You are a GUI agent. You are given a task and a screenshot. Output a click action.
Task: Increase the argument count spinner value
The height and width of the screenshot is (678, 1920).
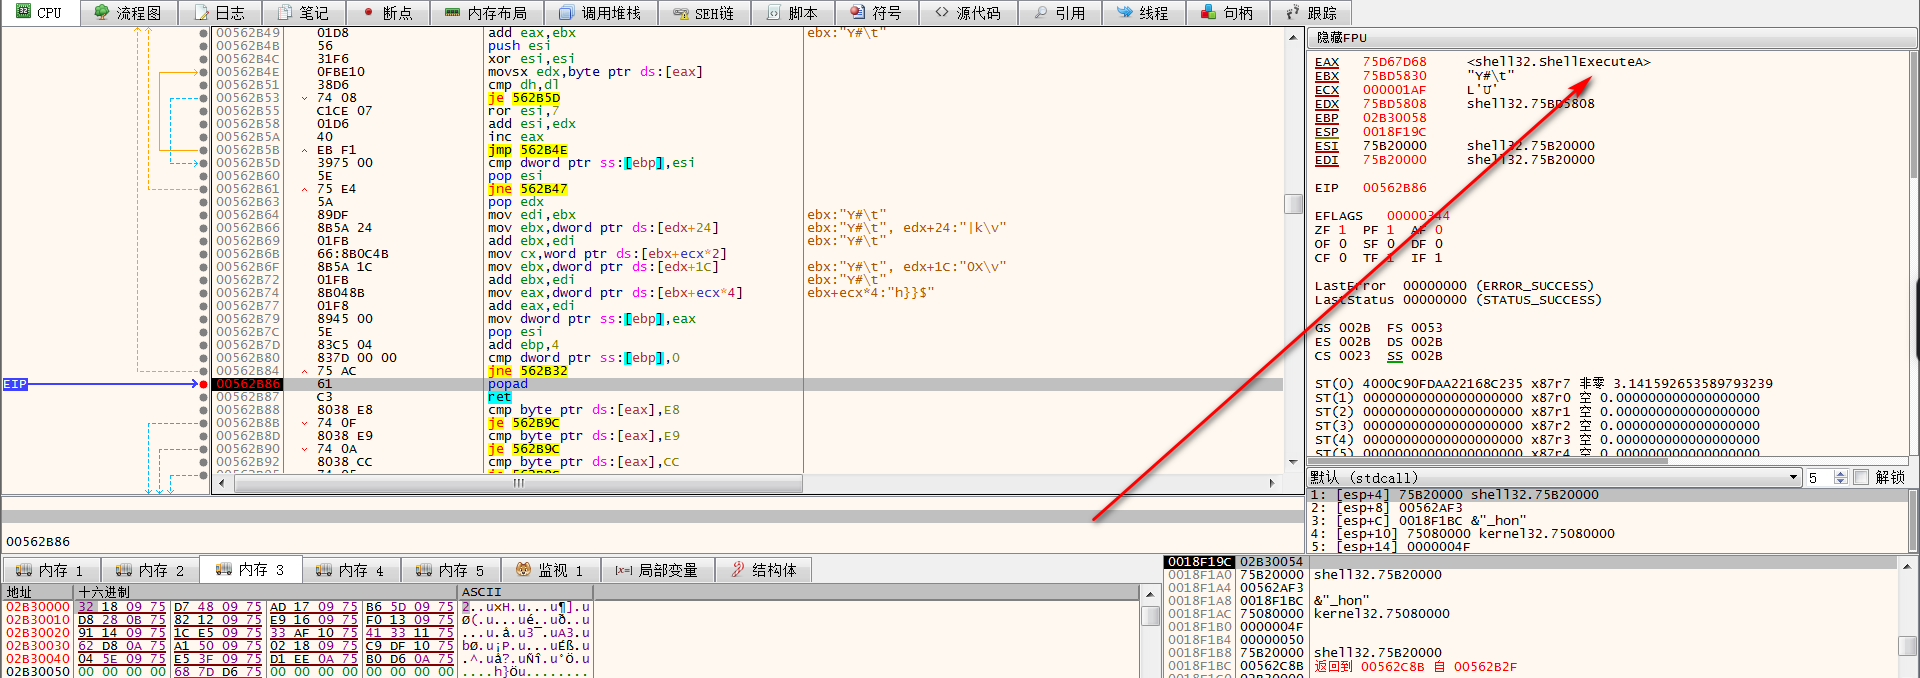point(1841,474)
